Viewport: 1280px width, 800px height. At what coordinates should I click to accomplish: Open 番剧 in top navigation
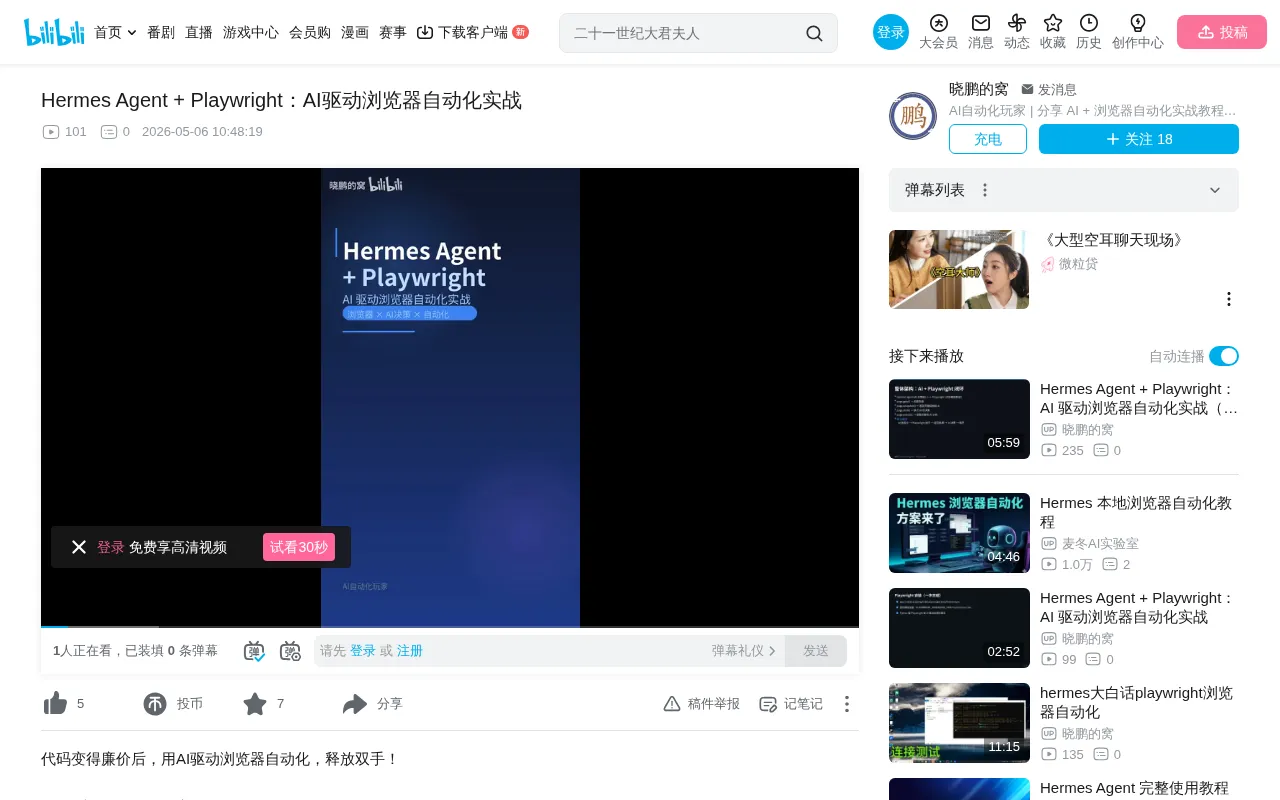161,33
